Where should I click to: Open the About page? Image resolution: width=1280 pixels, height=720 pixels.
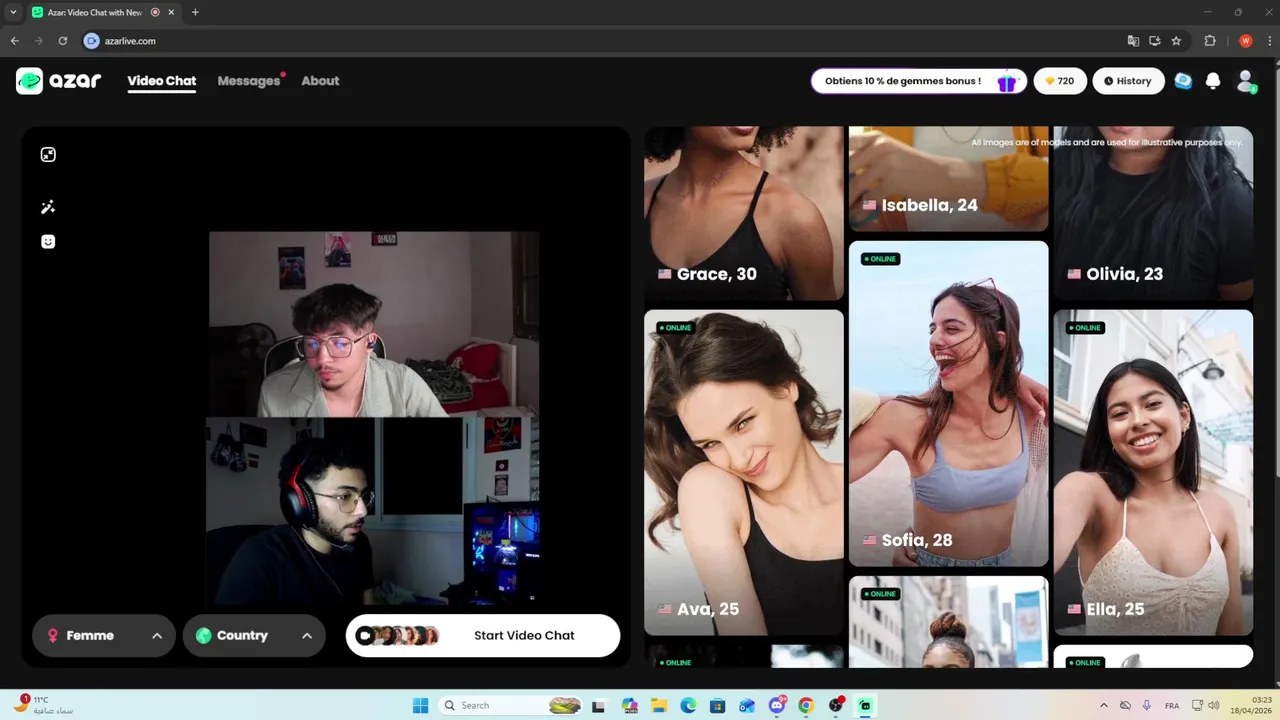pos(320,81)
